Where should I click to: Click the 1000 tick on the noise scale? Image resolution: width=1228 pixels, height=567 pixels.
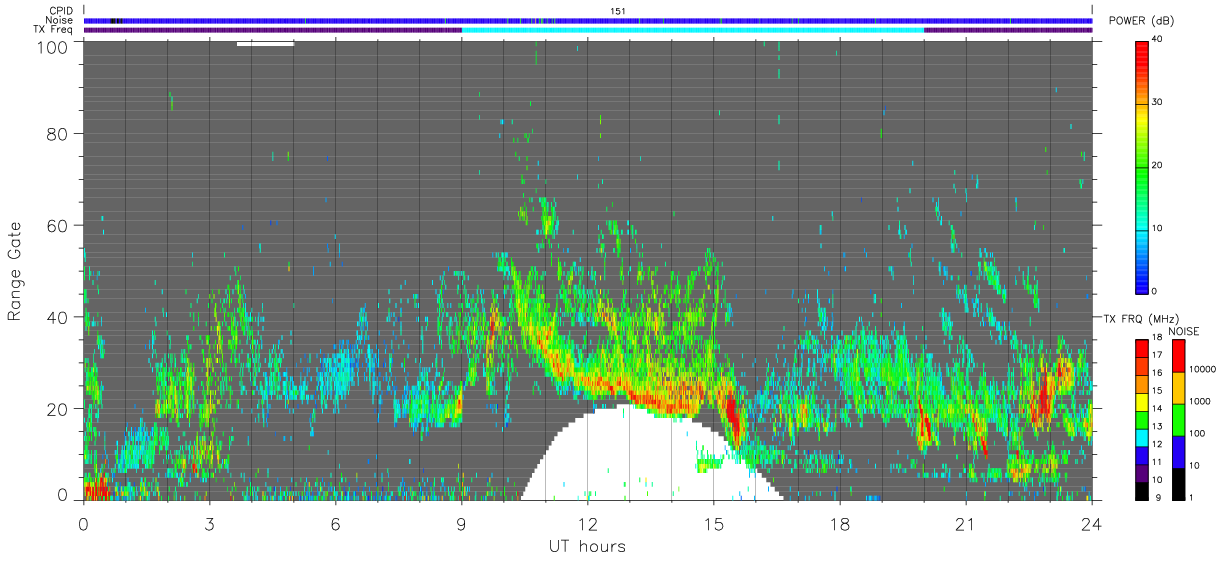pyautogui.click(x=1200, y=400)
